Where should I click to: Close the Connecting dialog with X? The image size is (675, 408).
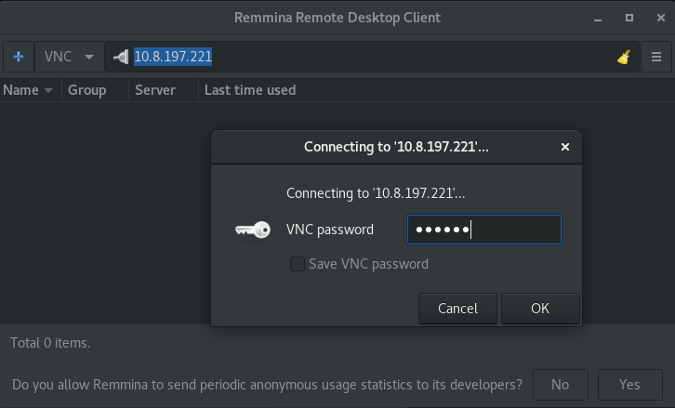click(x=565, y=147)
